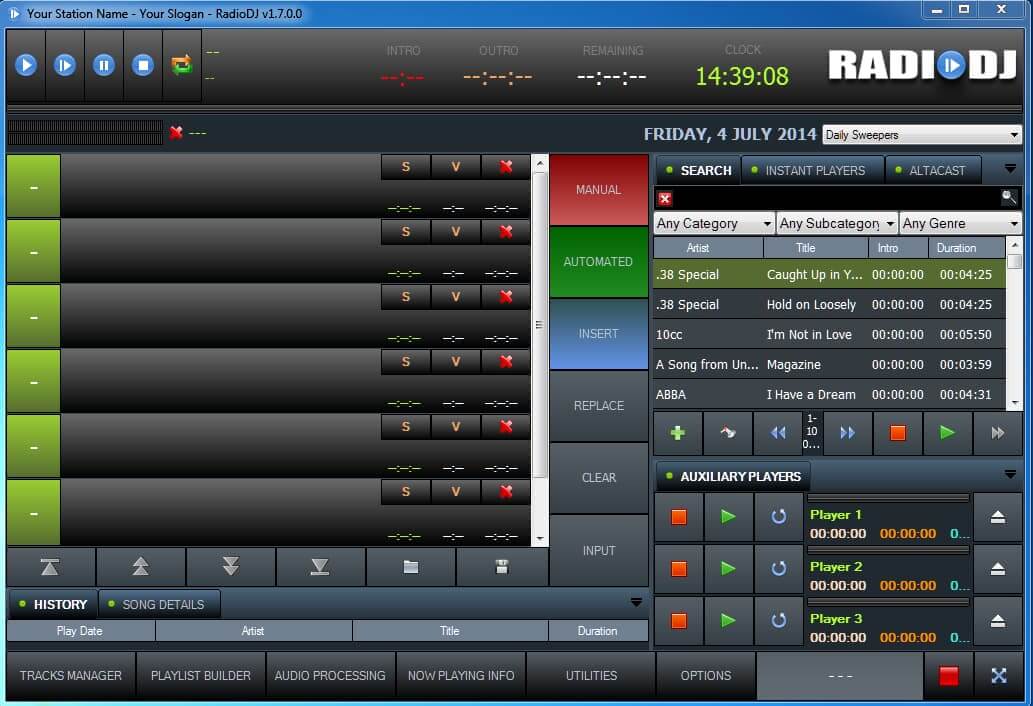Viewport: 1033px width, 706px height.
Task: Click Player 1 progress bar
Action: pyautogui.click(x=888, y=498)
